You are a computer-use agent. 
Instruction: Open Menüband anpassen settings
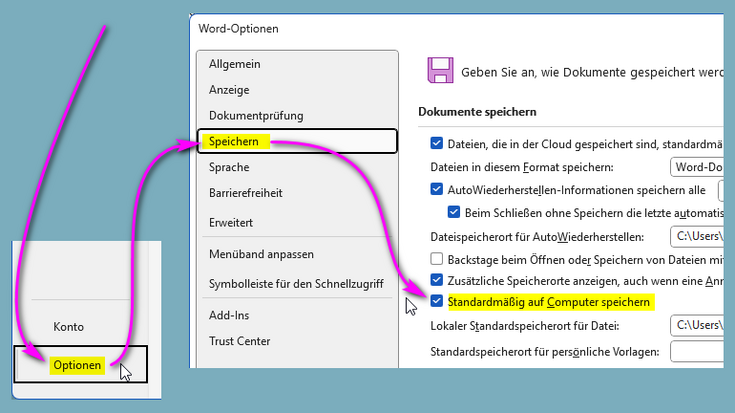click(x=261, y=254)
